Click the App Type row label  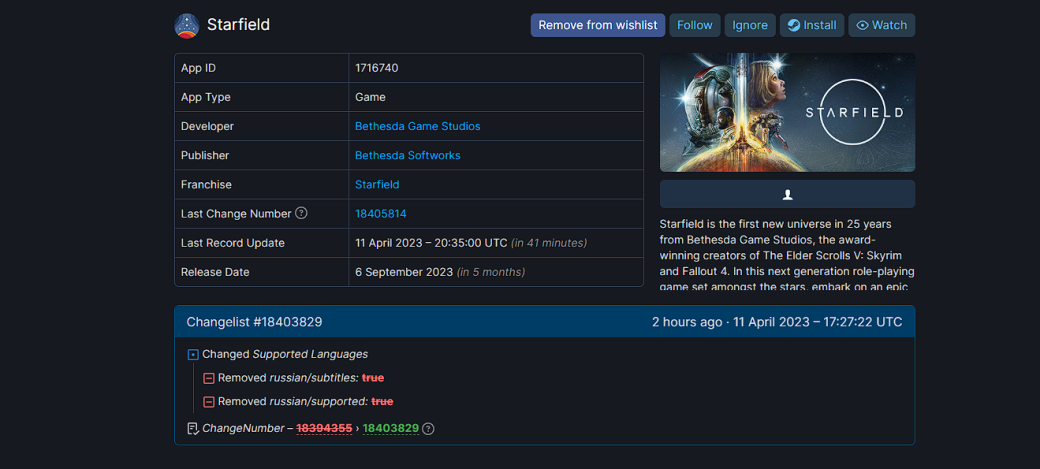click(x=206, y=97)
